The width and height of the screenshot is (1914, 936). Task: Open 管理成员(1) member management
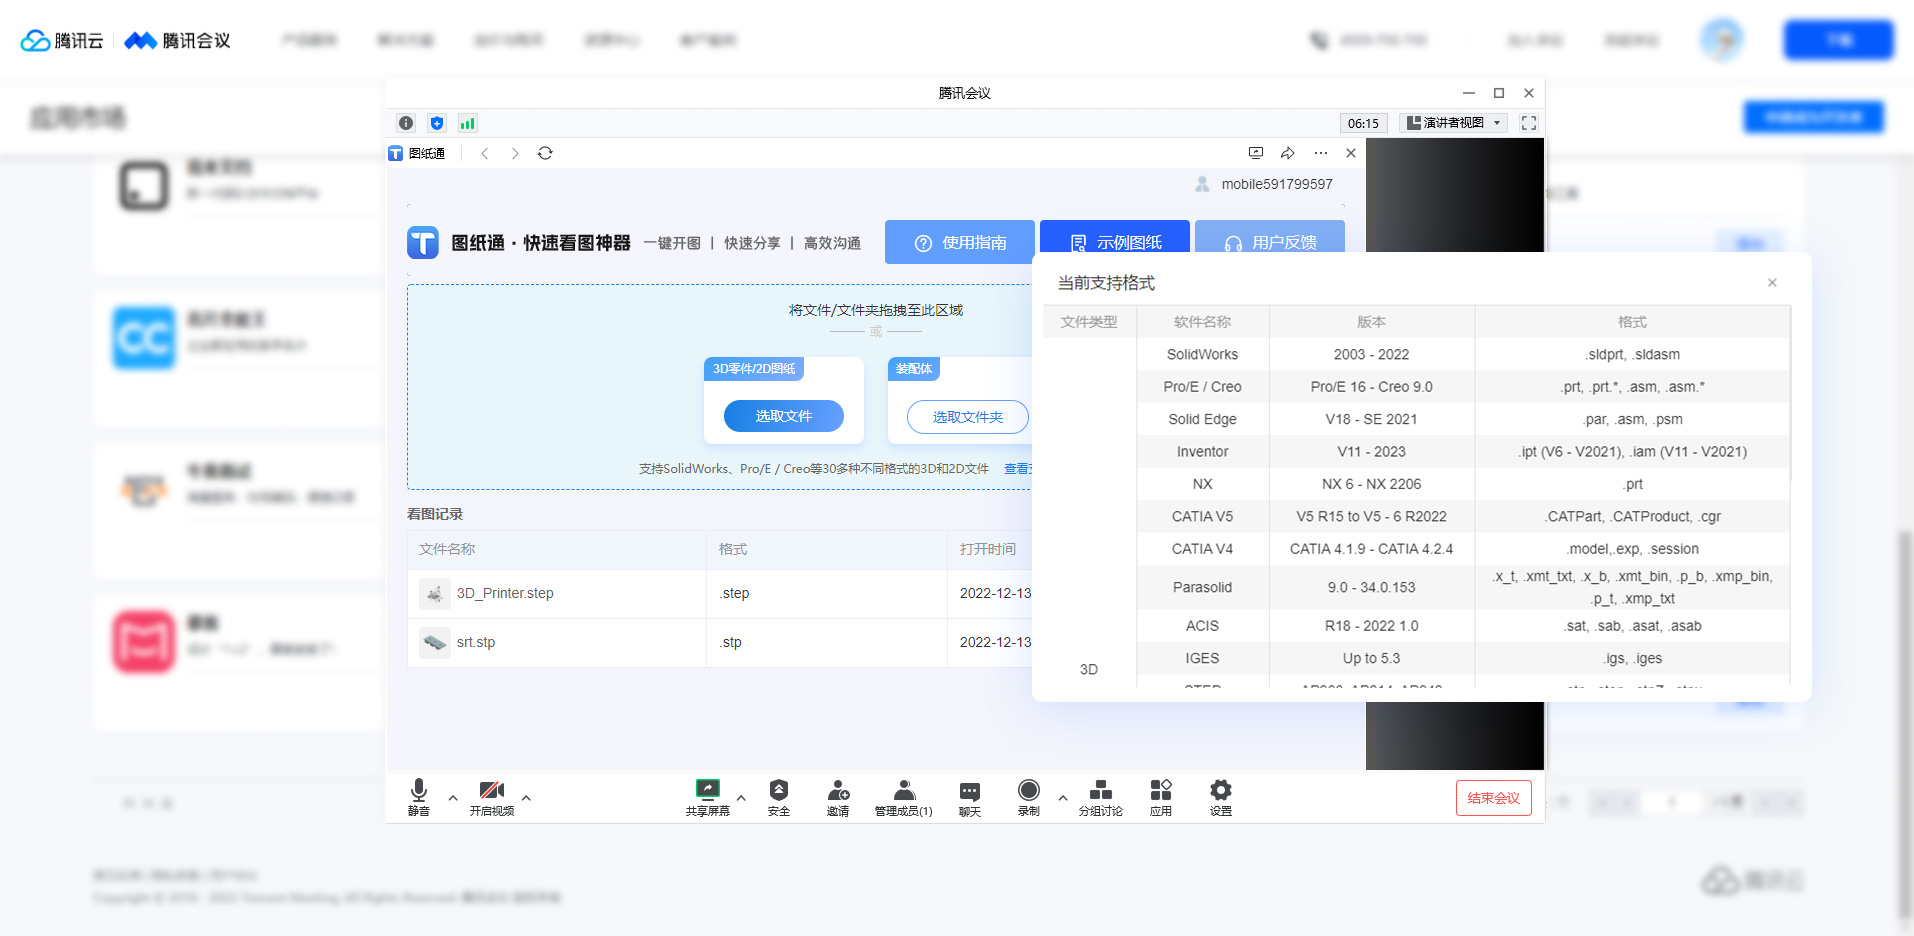click(903, 797)
